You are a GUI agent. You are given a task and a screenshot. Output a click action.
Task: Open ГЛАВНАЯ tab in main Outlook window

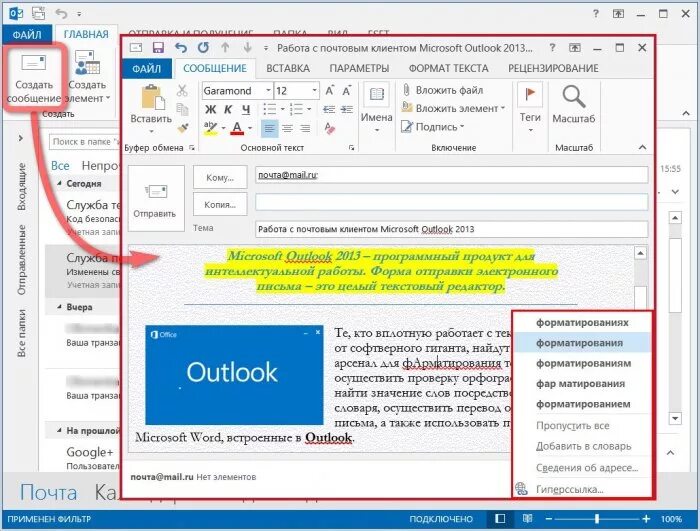click(x=86, y=34)
